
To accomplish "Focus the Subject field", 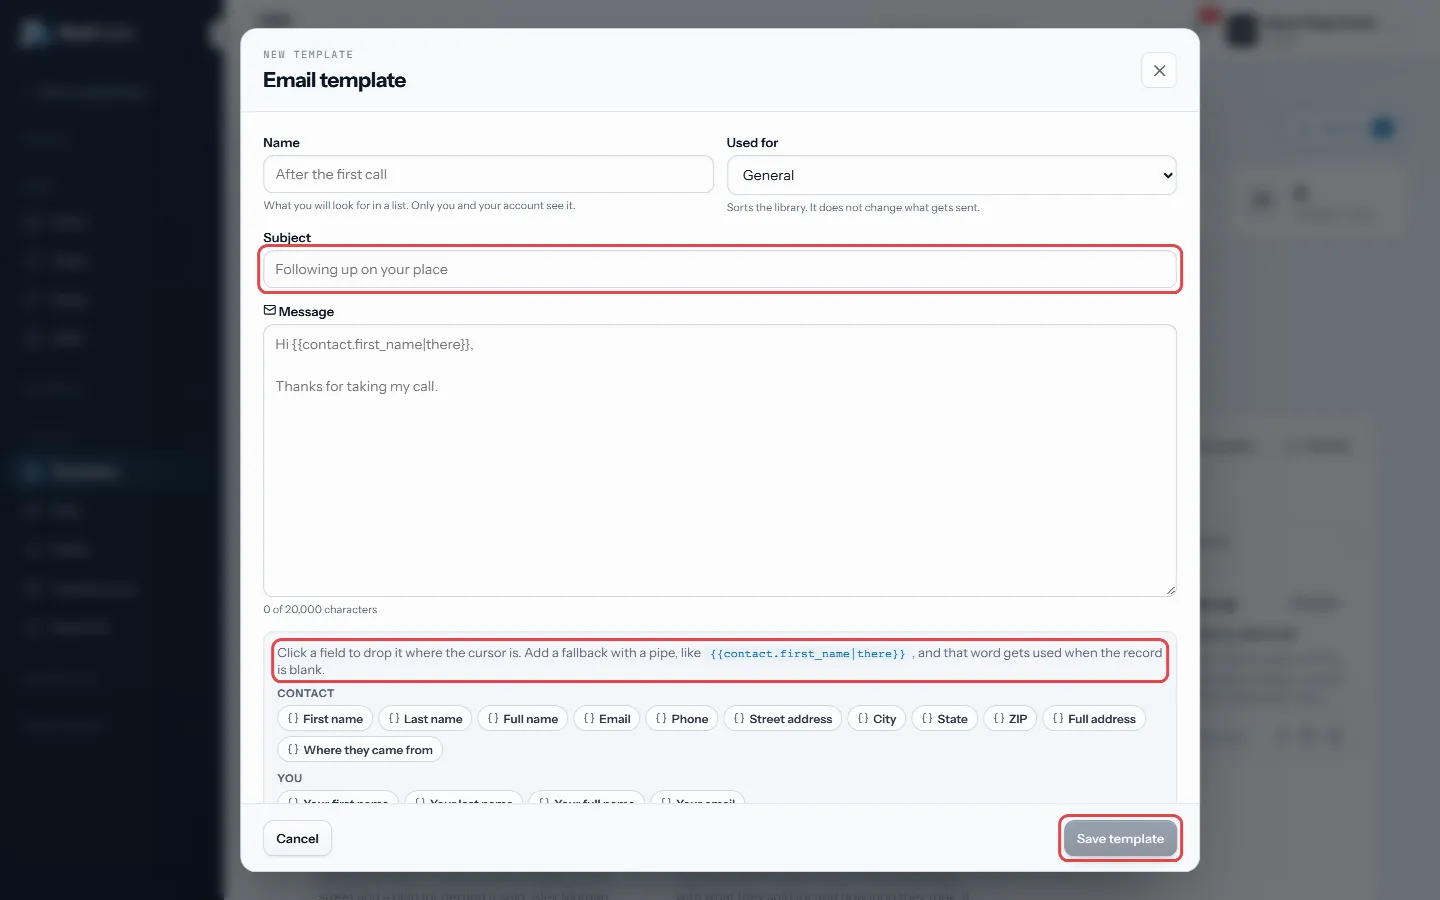I will point(720,269).
